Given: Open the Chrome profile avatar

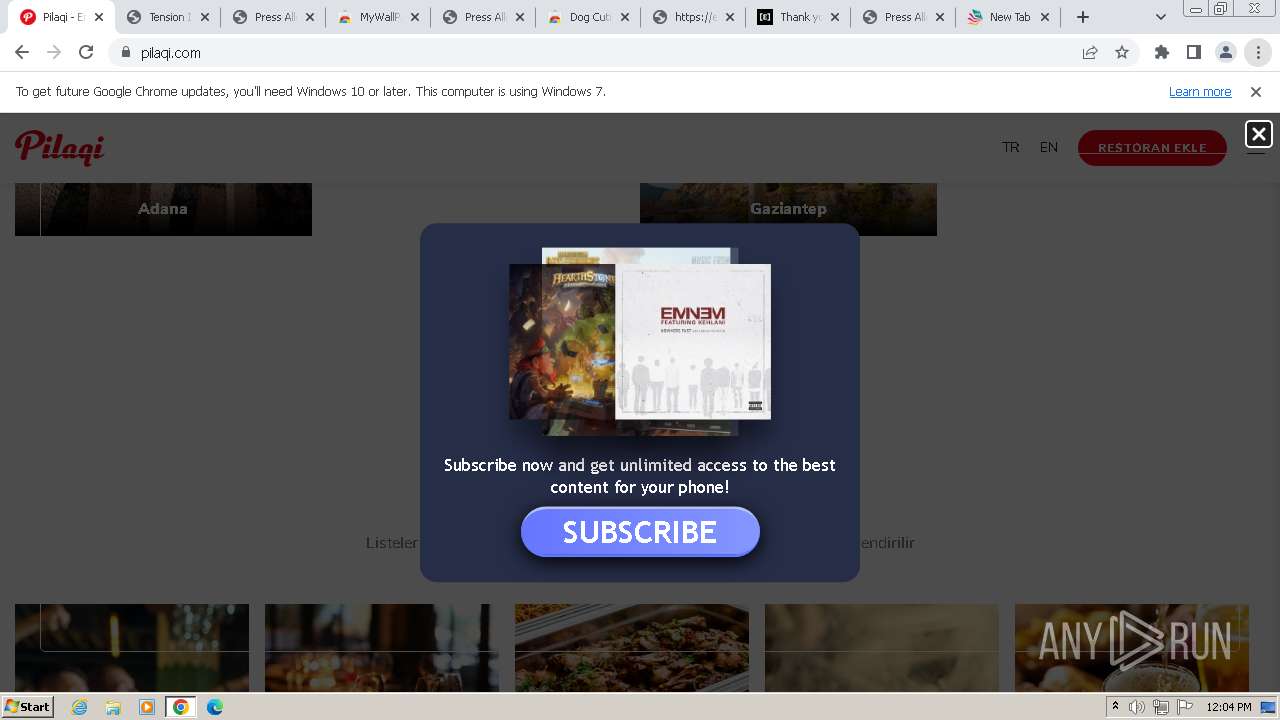Looking at the screenshot, I should click(x=1226, y=53).
